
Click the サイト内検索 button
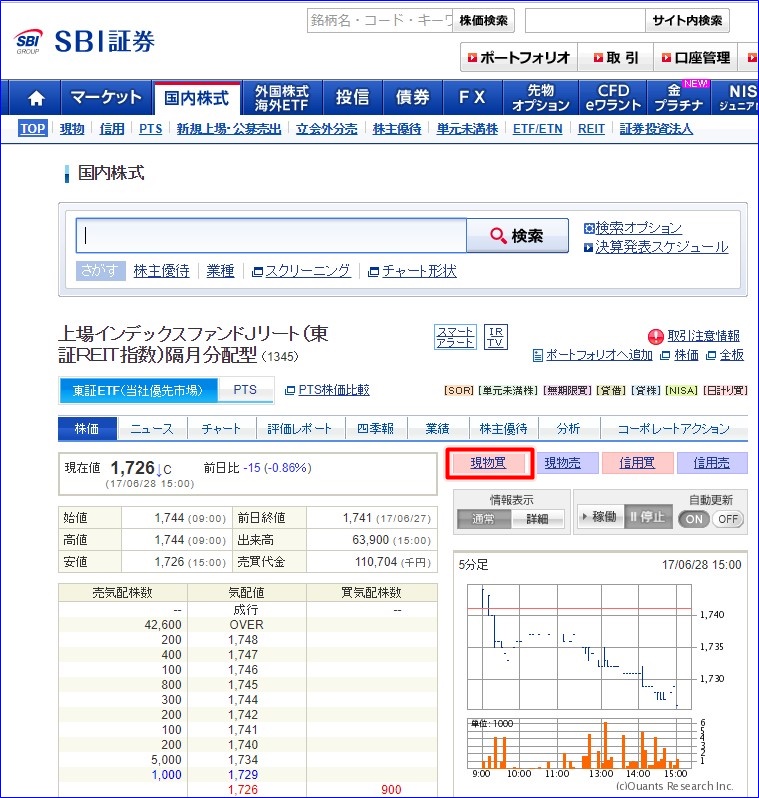687,20
